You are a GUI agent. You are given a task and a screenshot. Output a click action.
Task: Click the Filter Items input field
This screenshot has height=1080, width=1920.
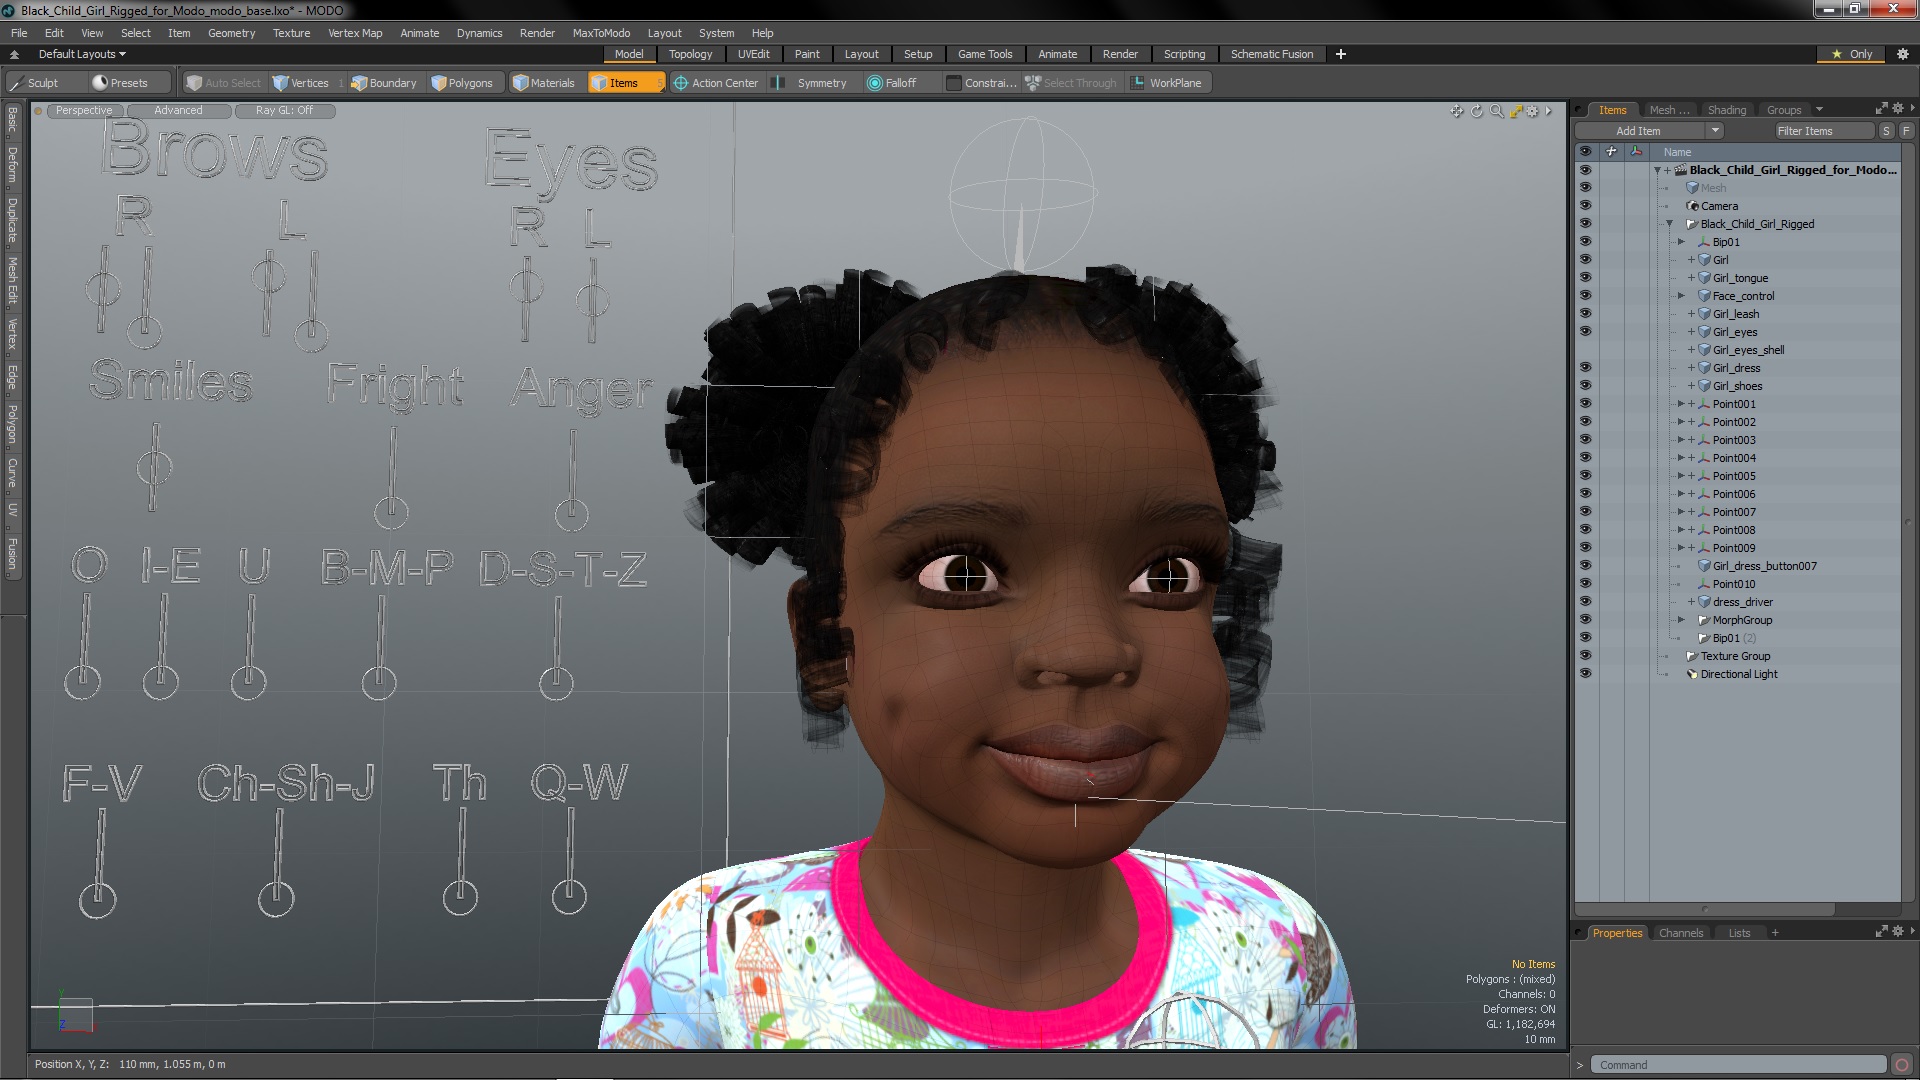pyautogui.click(x=1824, y=131)
